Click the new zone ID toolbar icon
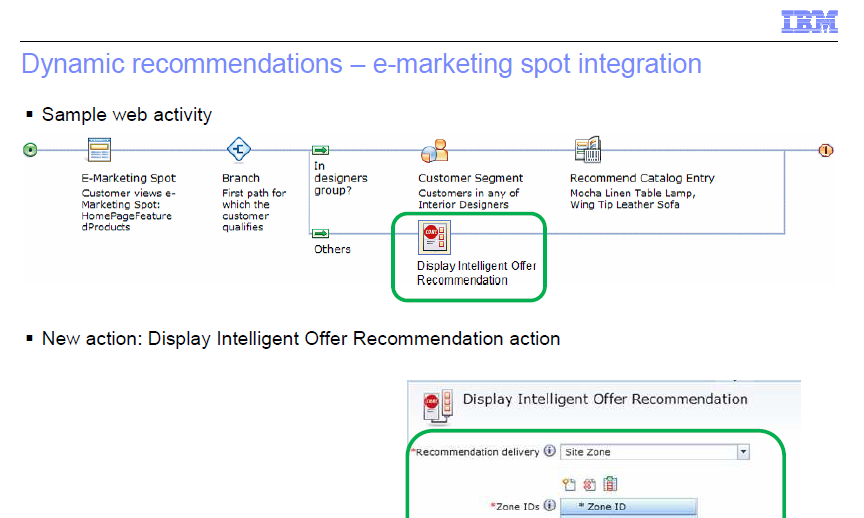Image resolution: width=864 pixels, height=518 pixels. 569,484
